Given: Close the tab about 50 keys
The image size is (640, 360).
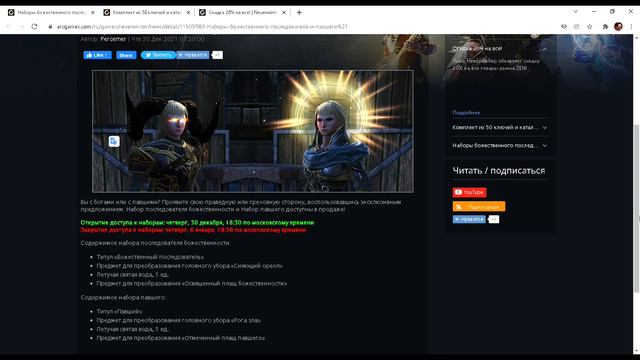Looking at the screenshot, I should coord(188,13).
